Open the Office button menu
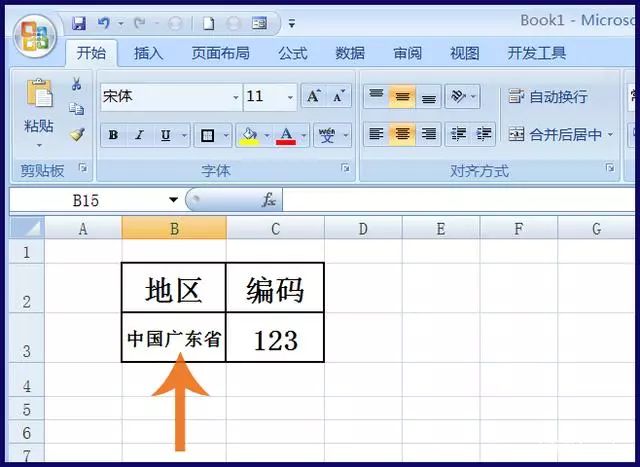The width and height of the screenshot is (640, 467). [x=35, y=36]
